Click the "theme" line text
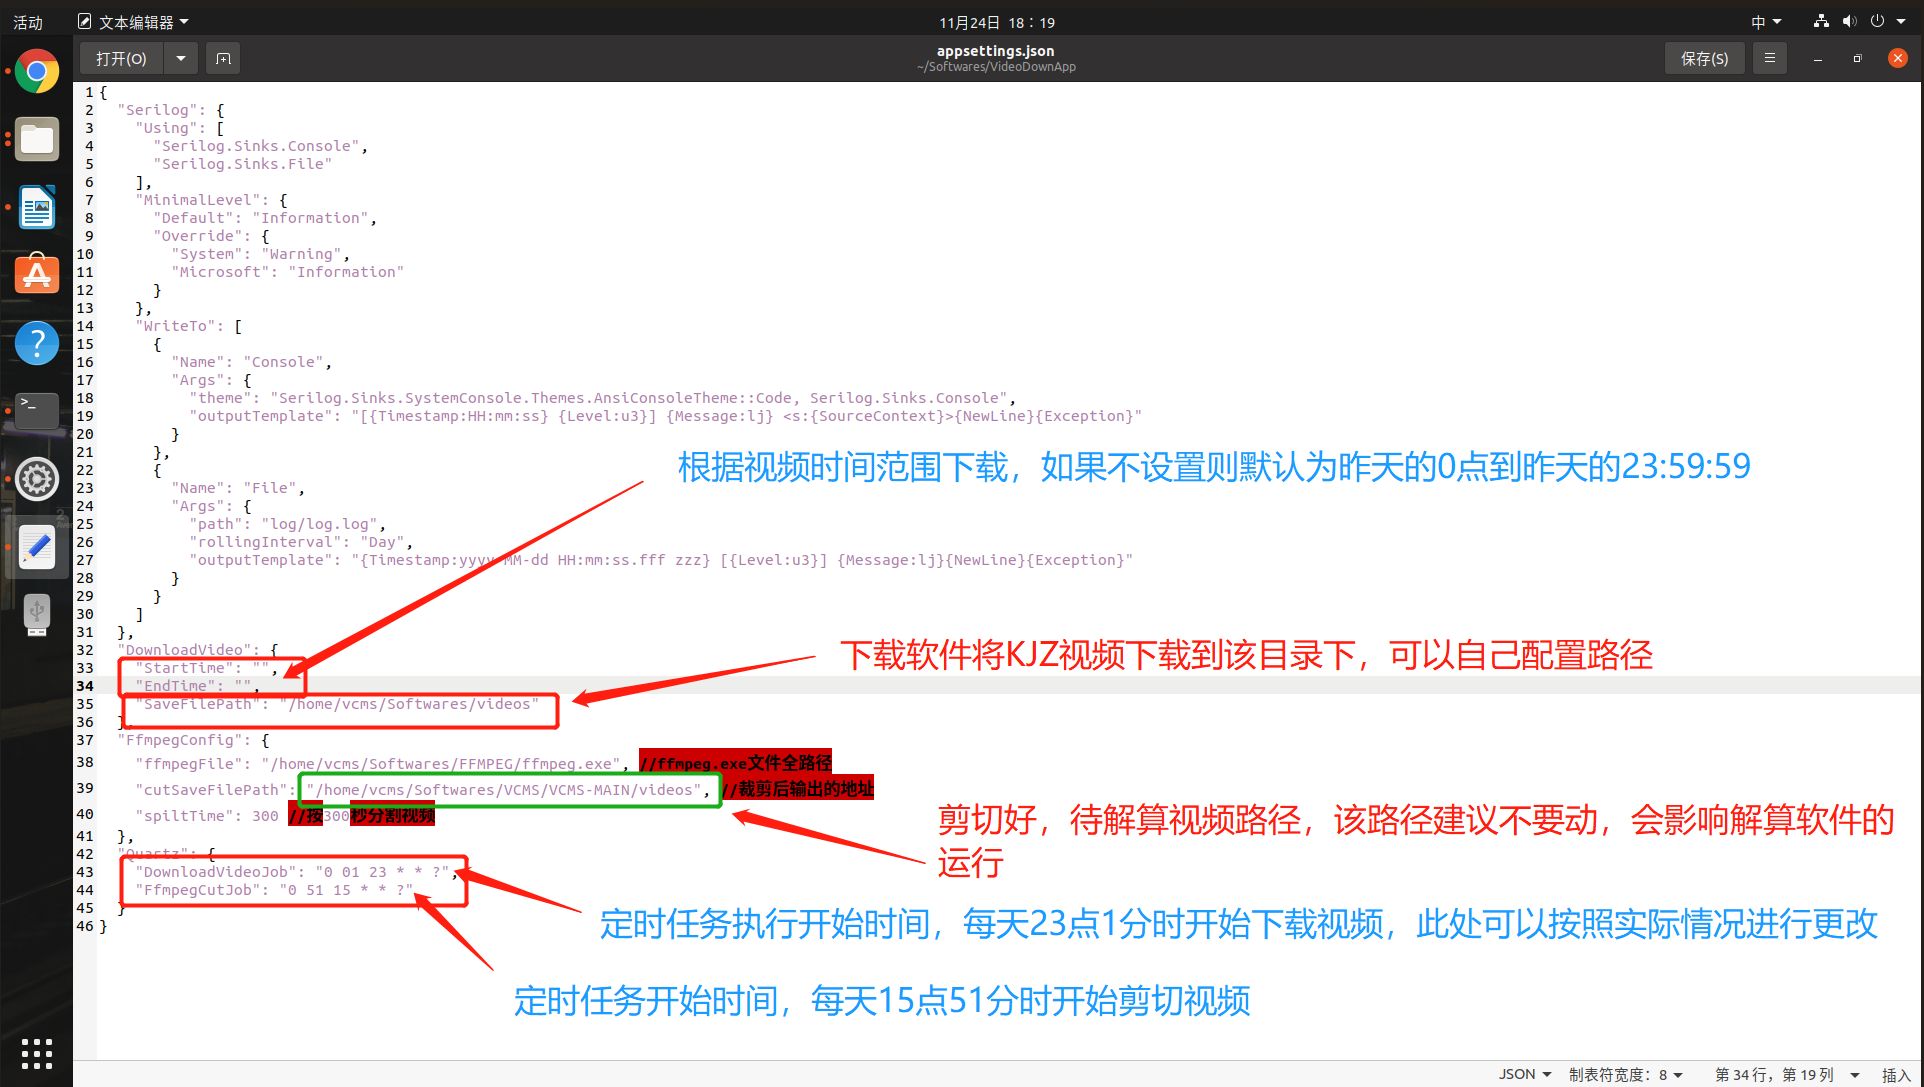 tap(603, 398)
